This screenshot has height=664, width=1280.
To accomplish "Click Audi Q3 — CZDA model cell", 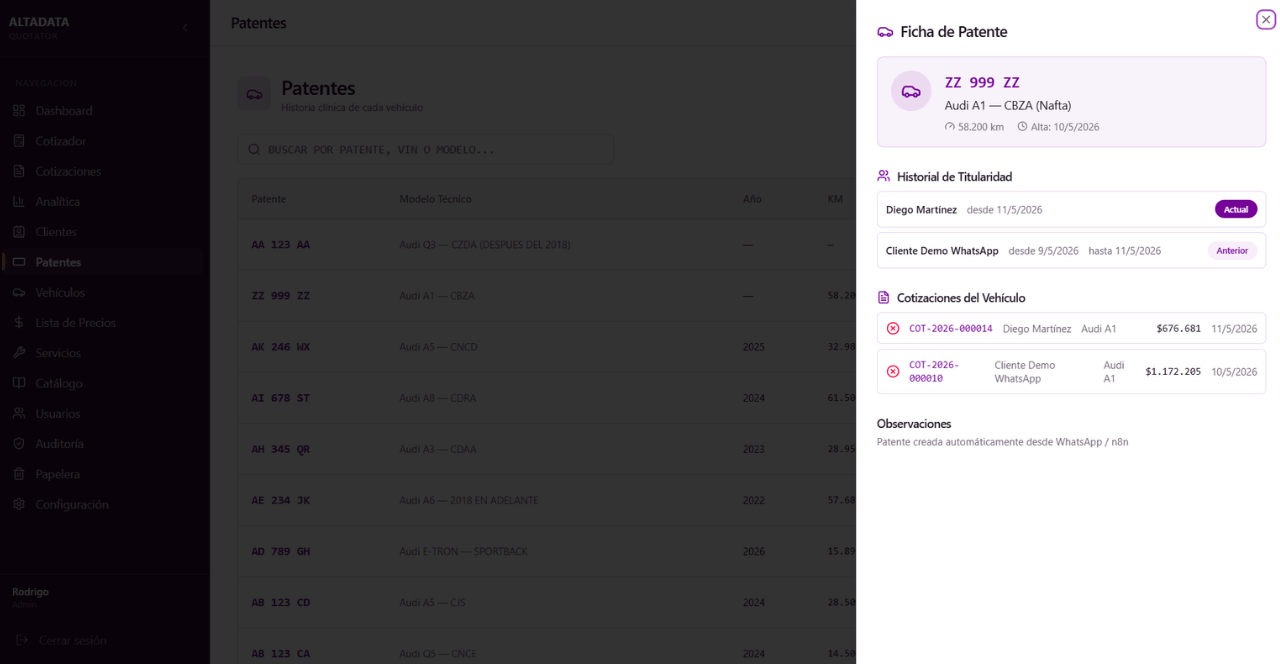I will pyautogui.click(x=485, y=245).
